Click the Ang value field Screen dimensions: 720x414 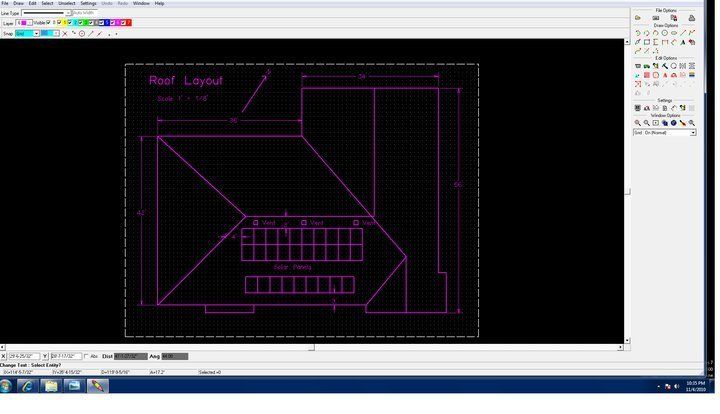pyautogui.click(x=174, y=356)
